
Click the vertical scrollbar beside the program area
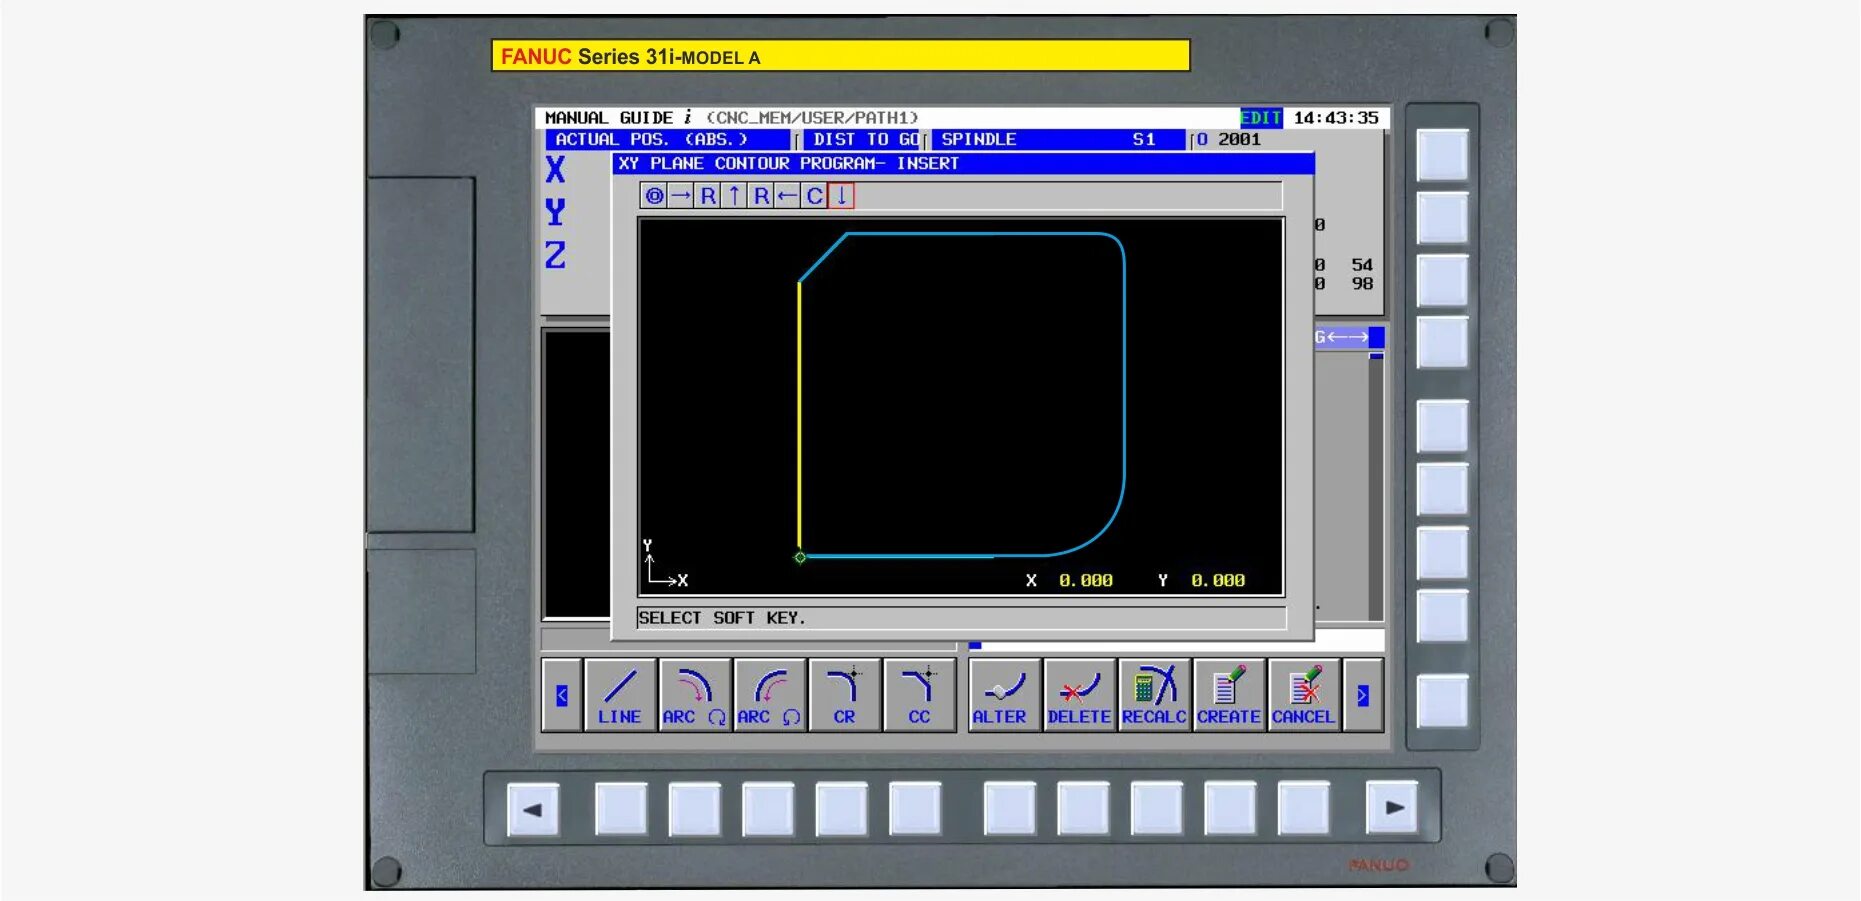tap(1376, 486)
